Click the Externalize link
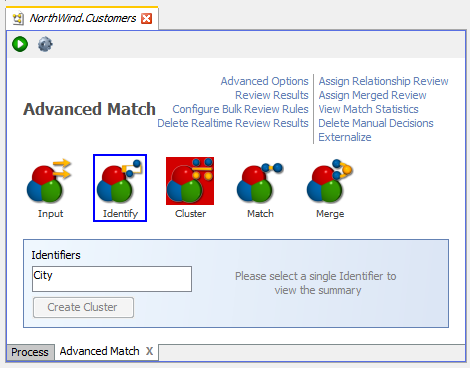This screenshot has width=470, height=368. click(x=345, y=137)
